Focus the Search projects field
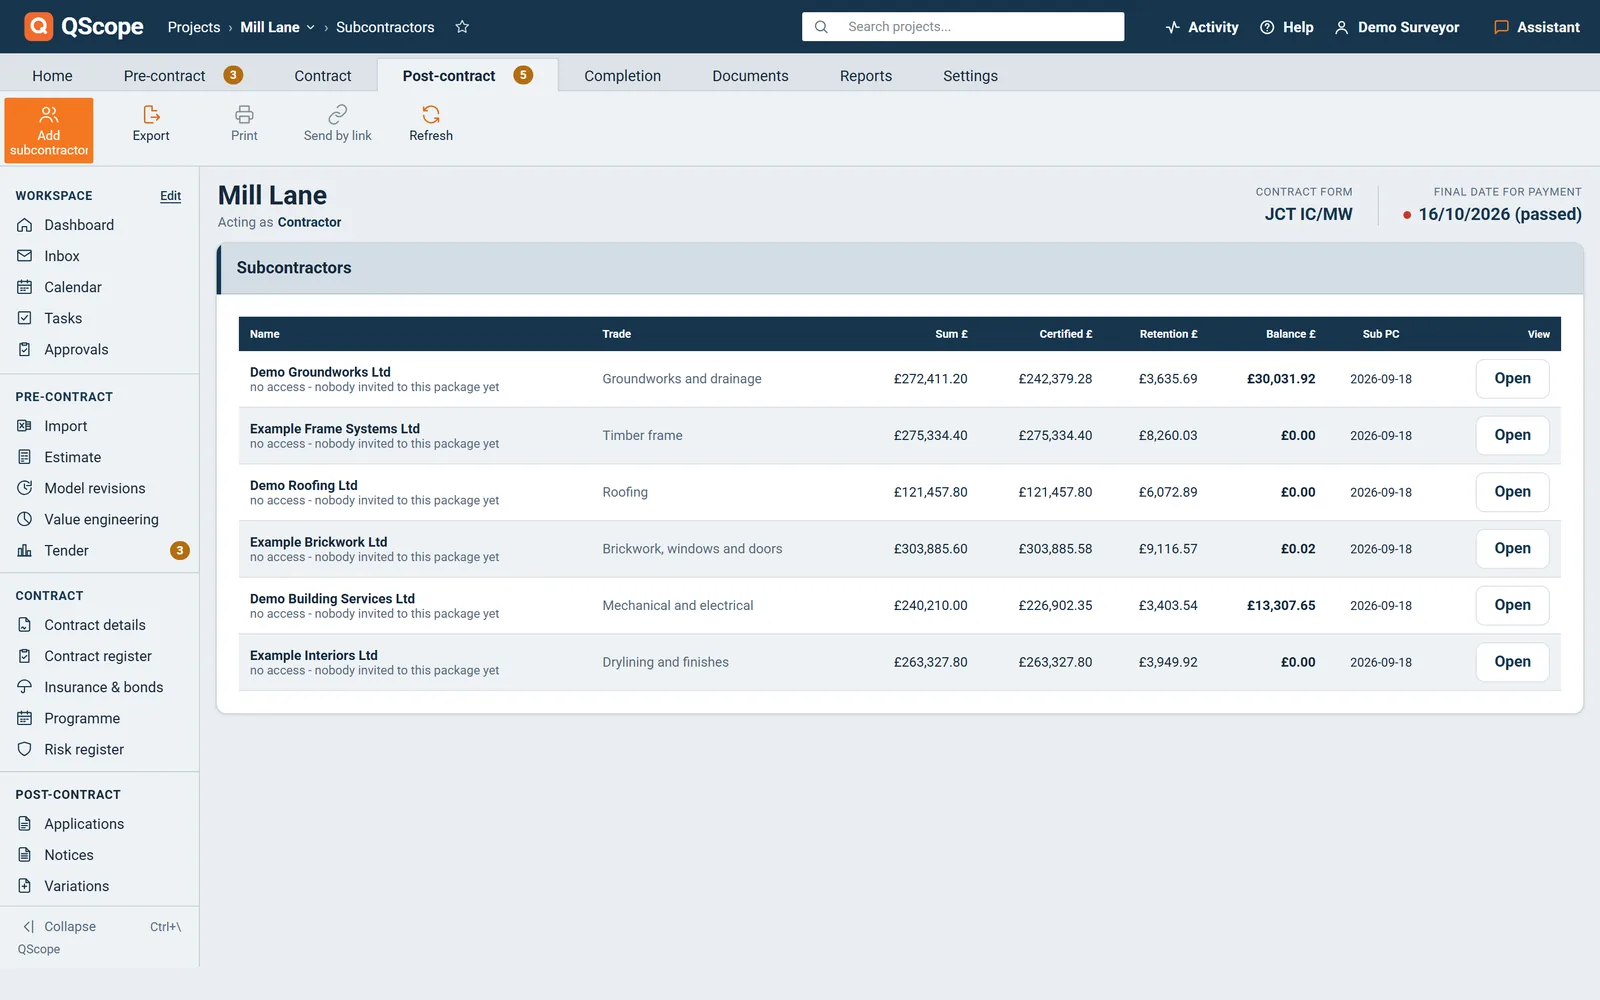The image size is (1600, 1000). [x=963, y=27]
